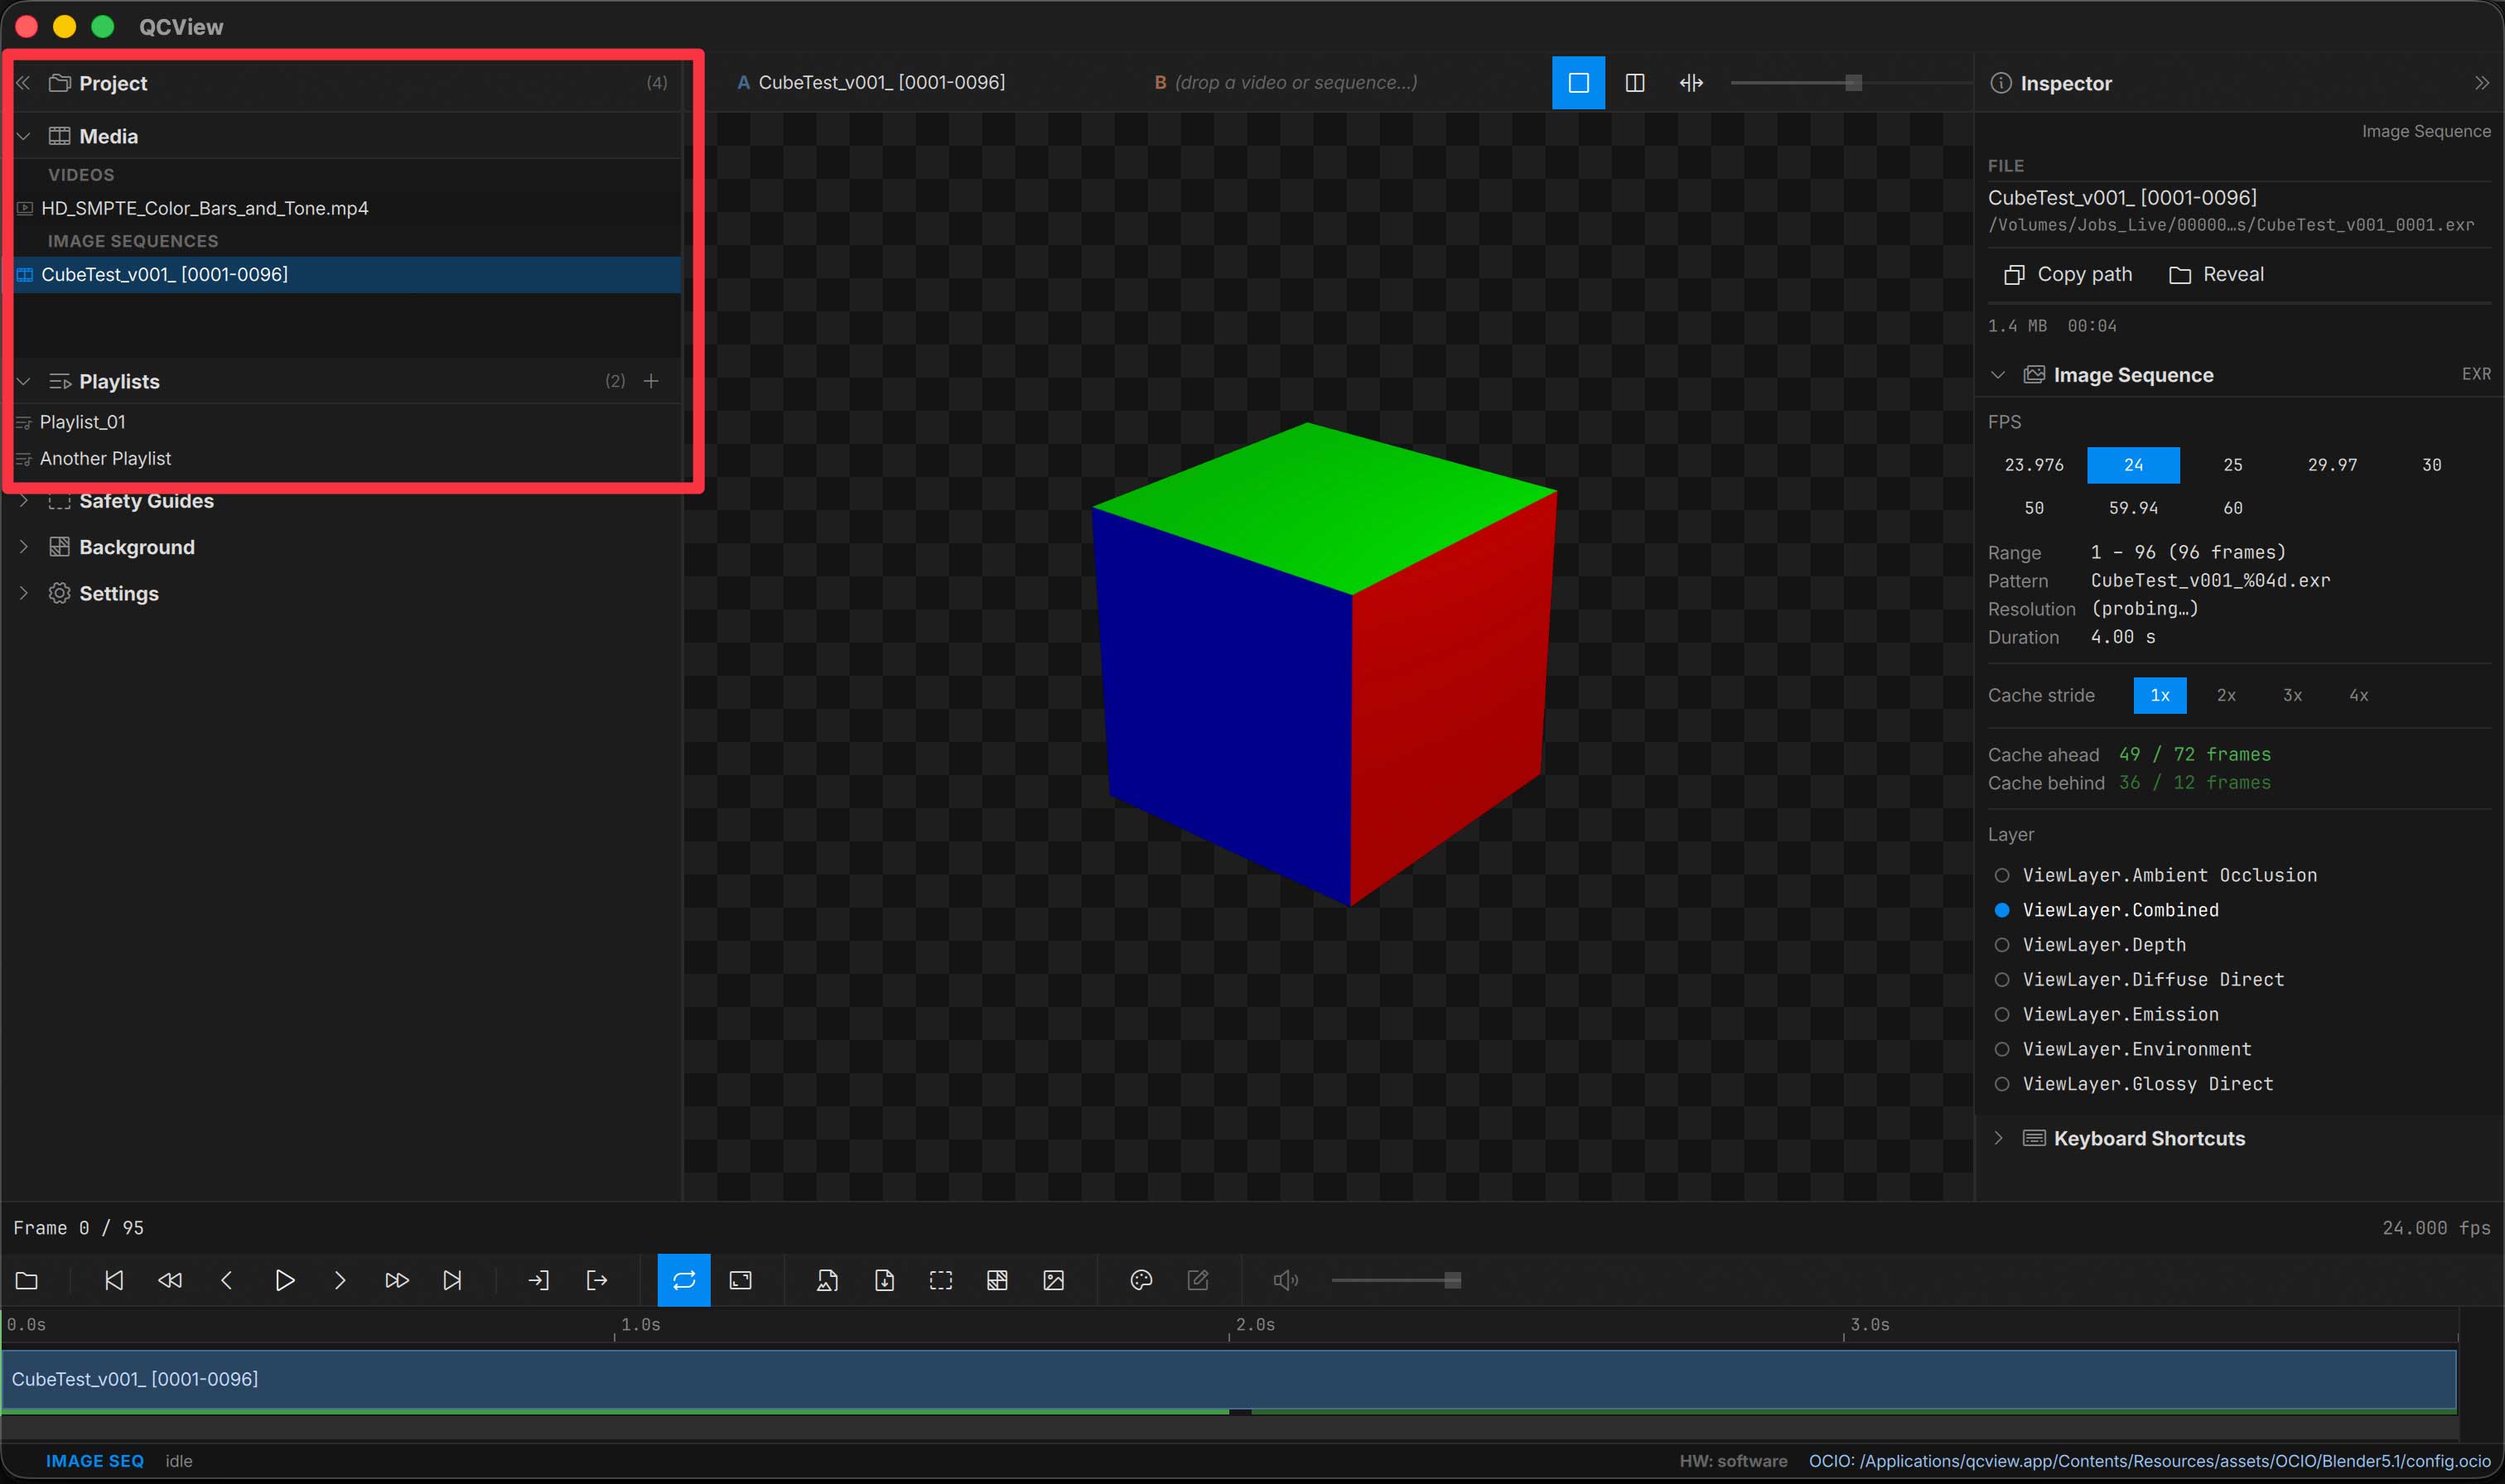Click the Inspector info icon
The width and height of the screenshot is (2505, 1484).
point(2000,83)
